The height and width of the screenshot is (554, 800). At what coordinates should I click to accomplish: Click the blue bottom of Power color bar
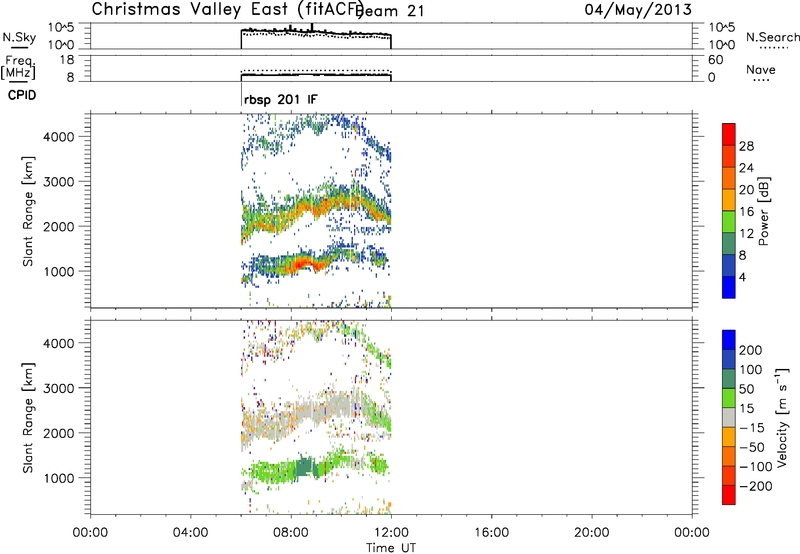[729, 287]
